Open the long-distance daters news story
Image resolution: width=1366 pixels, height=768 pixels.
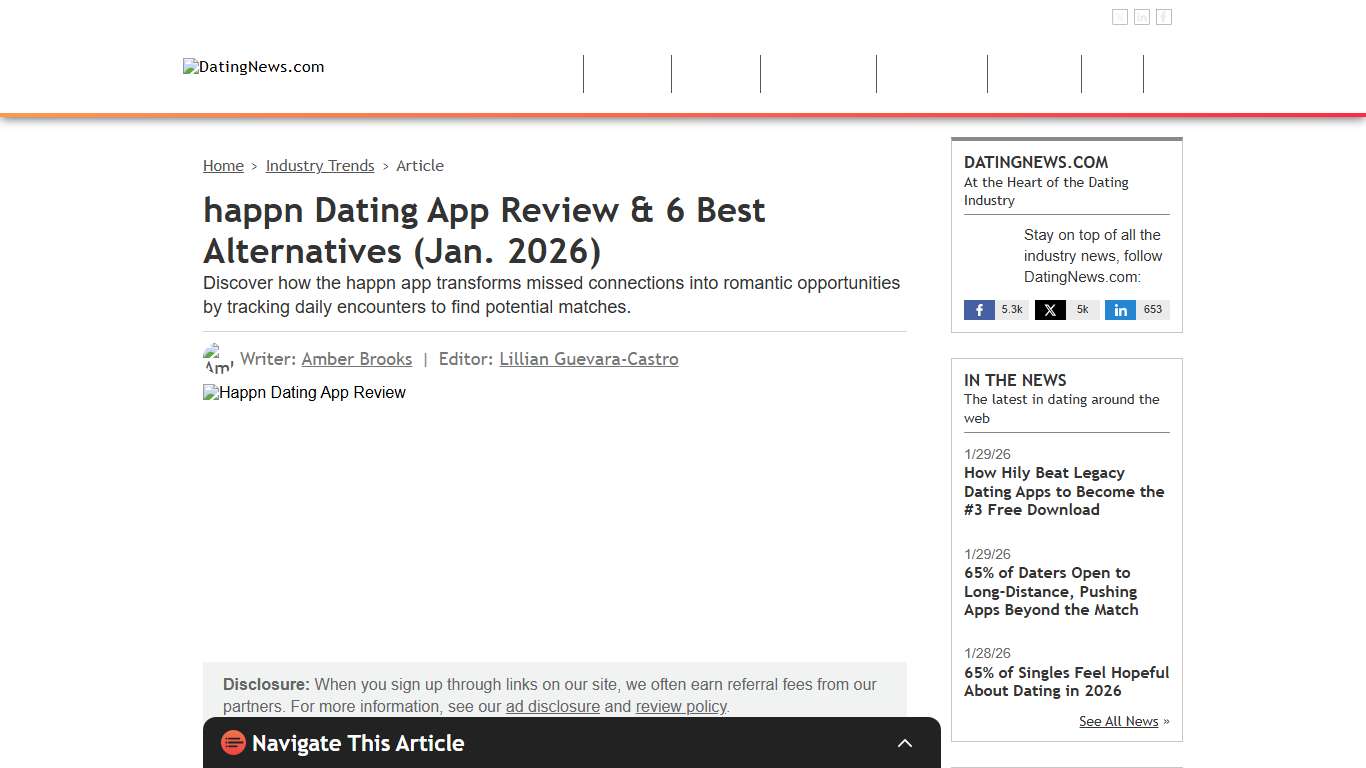pos(1051,591)
